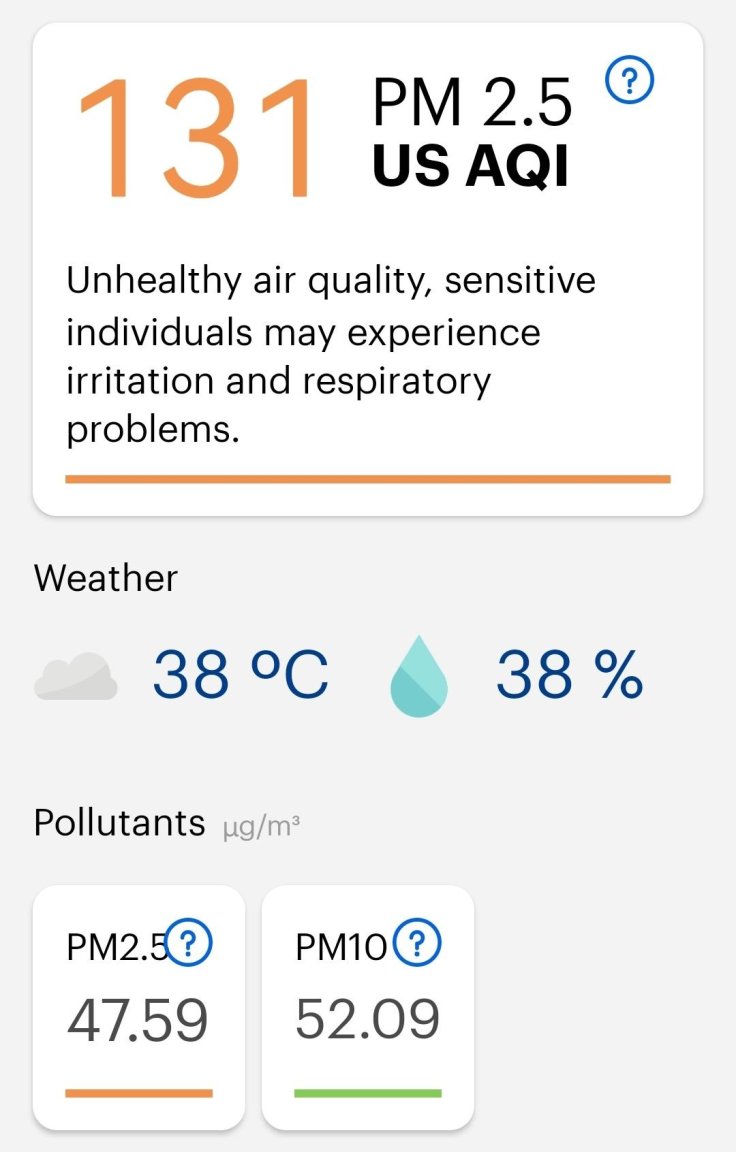Open the PM2.5 pollutant card showing 47.59

[x=139, y=1007]
